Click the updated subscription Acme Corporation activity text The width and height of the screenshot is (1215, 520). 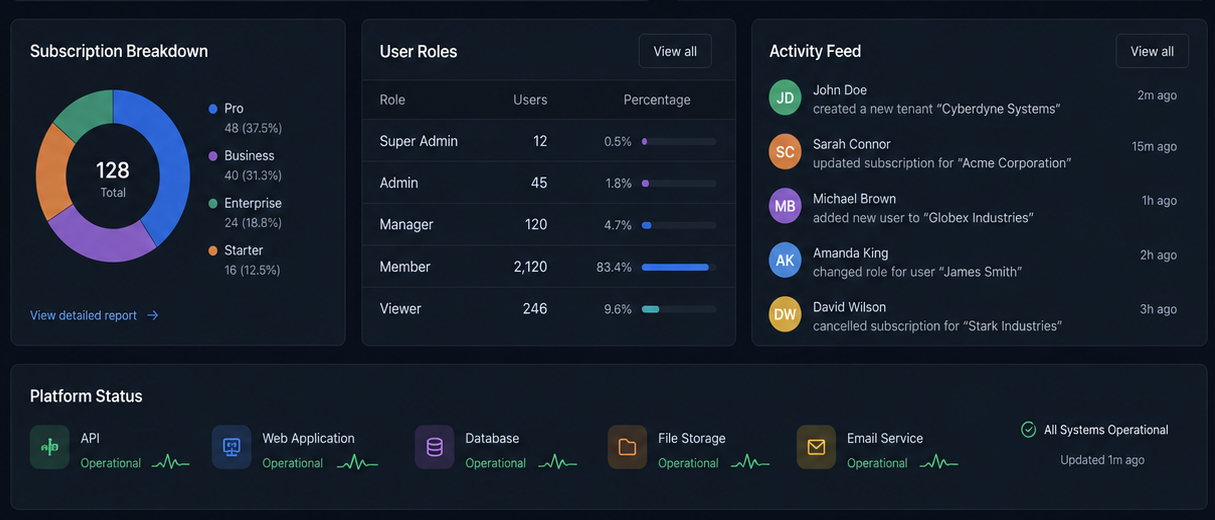coord(942,162)
